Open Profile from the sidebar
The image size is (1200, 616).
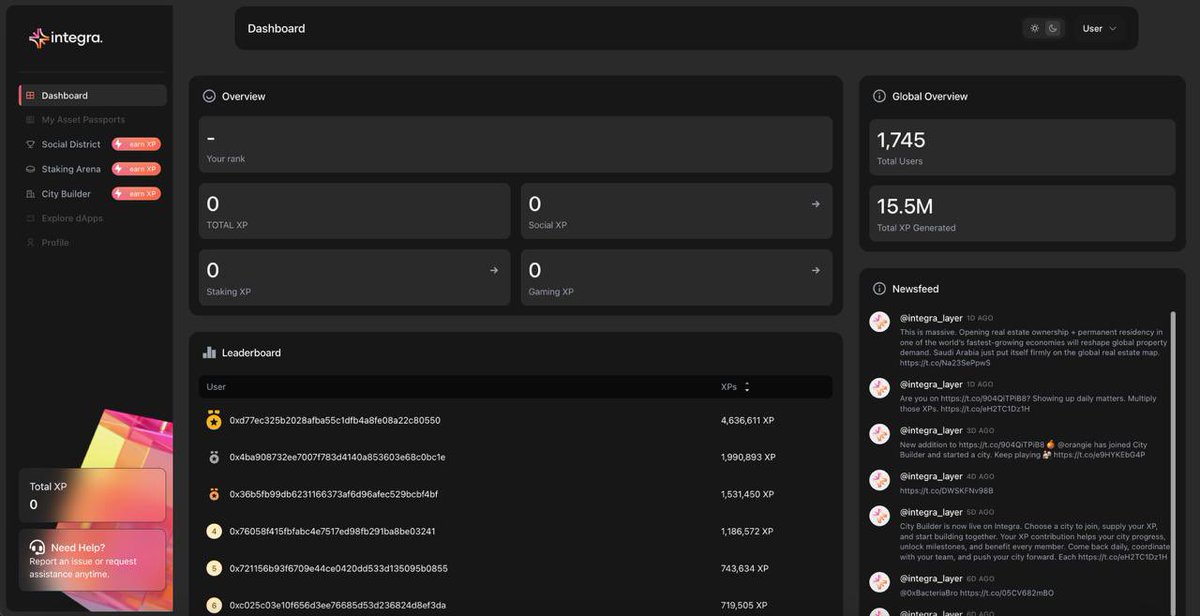[x=55, y=242]
